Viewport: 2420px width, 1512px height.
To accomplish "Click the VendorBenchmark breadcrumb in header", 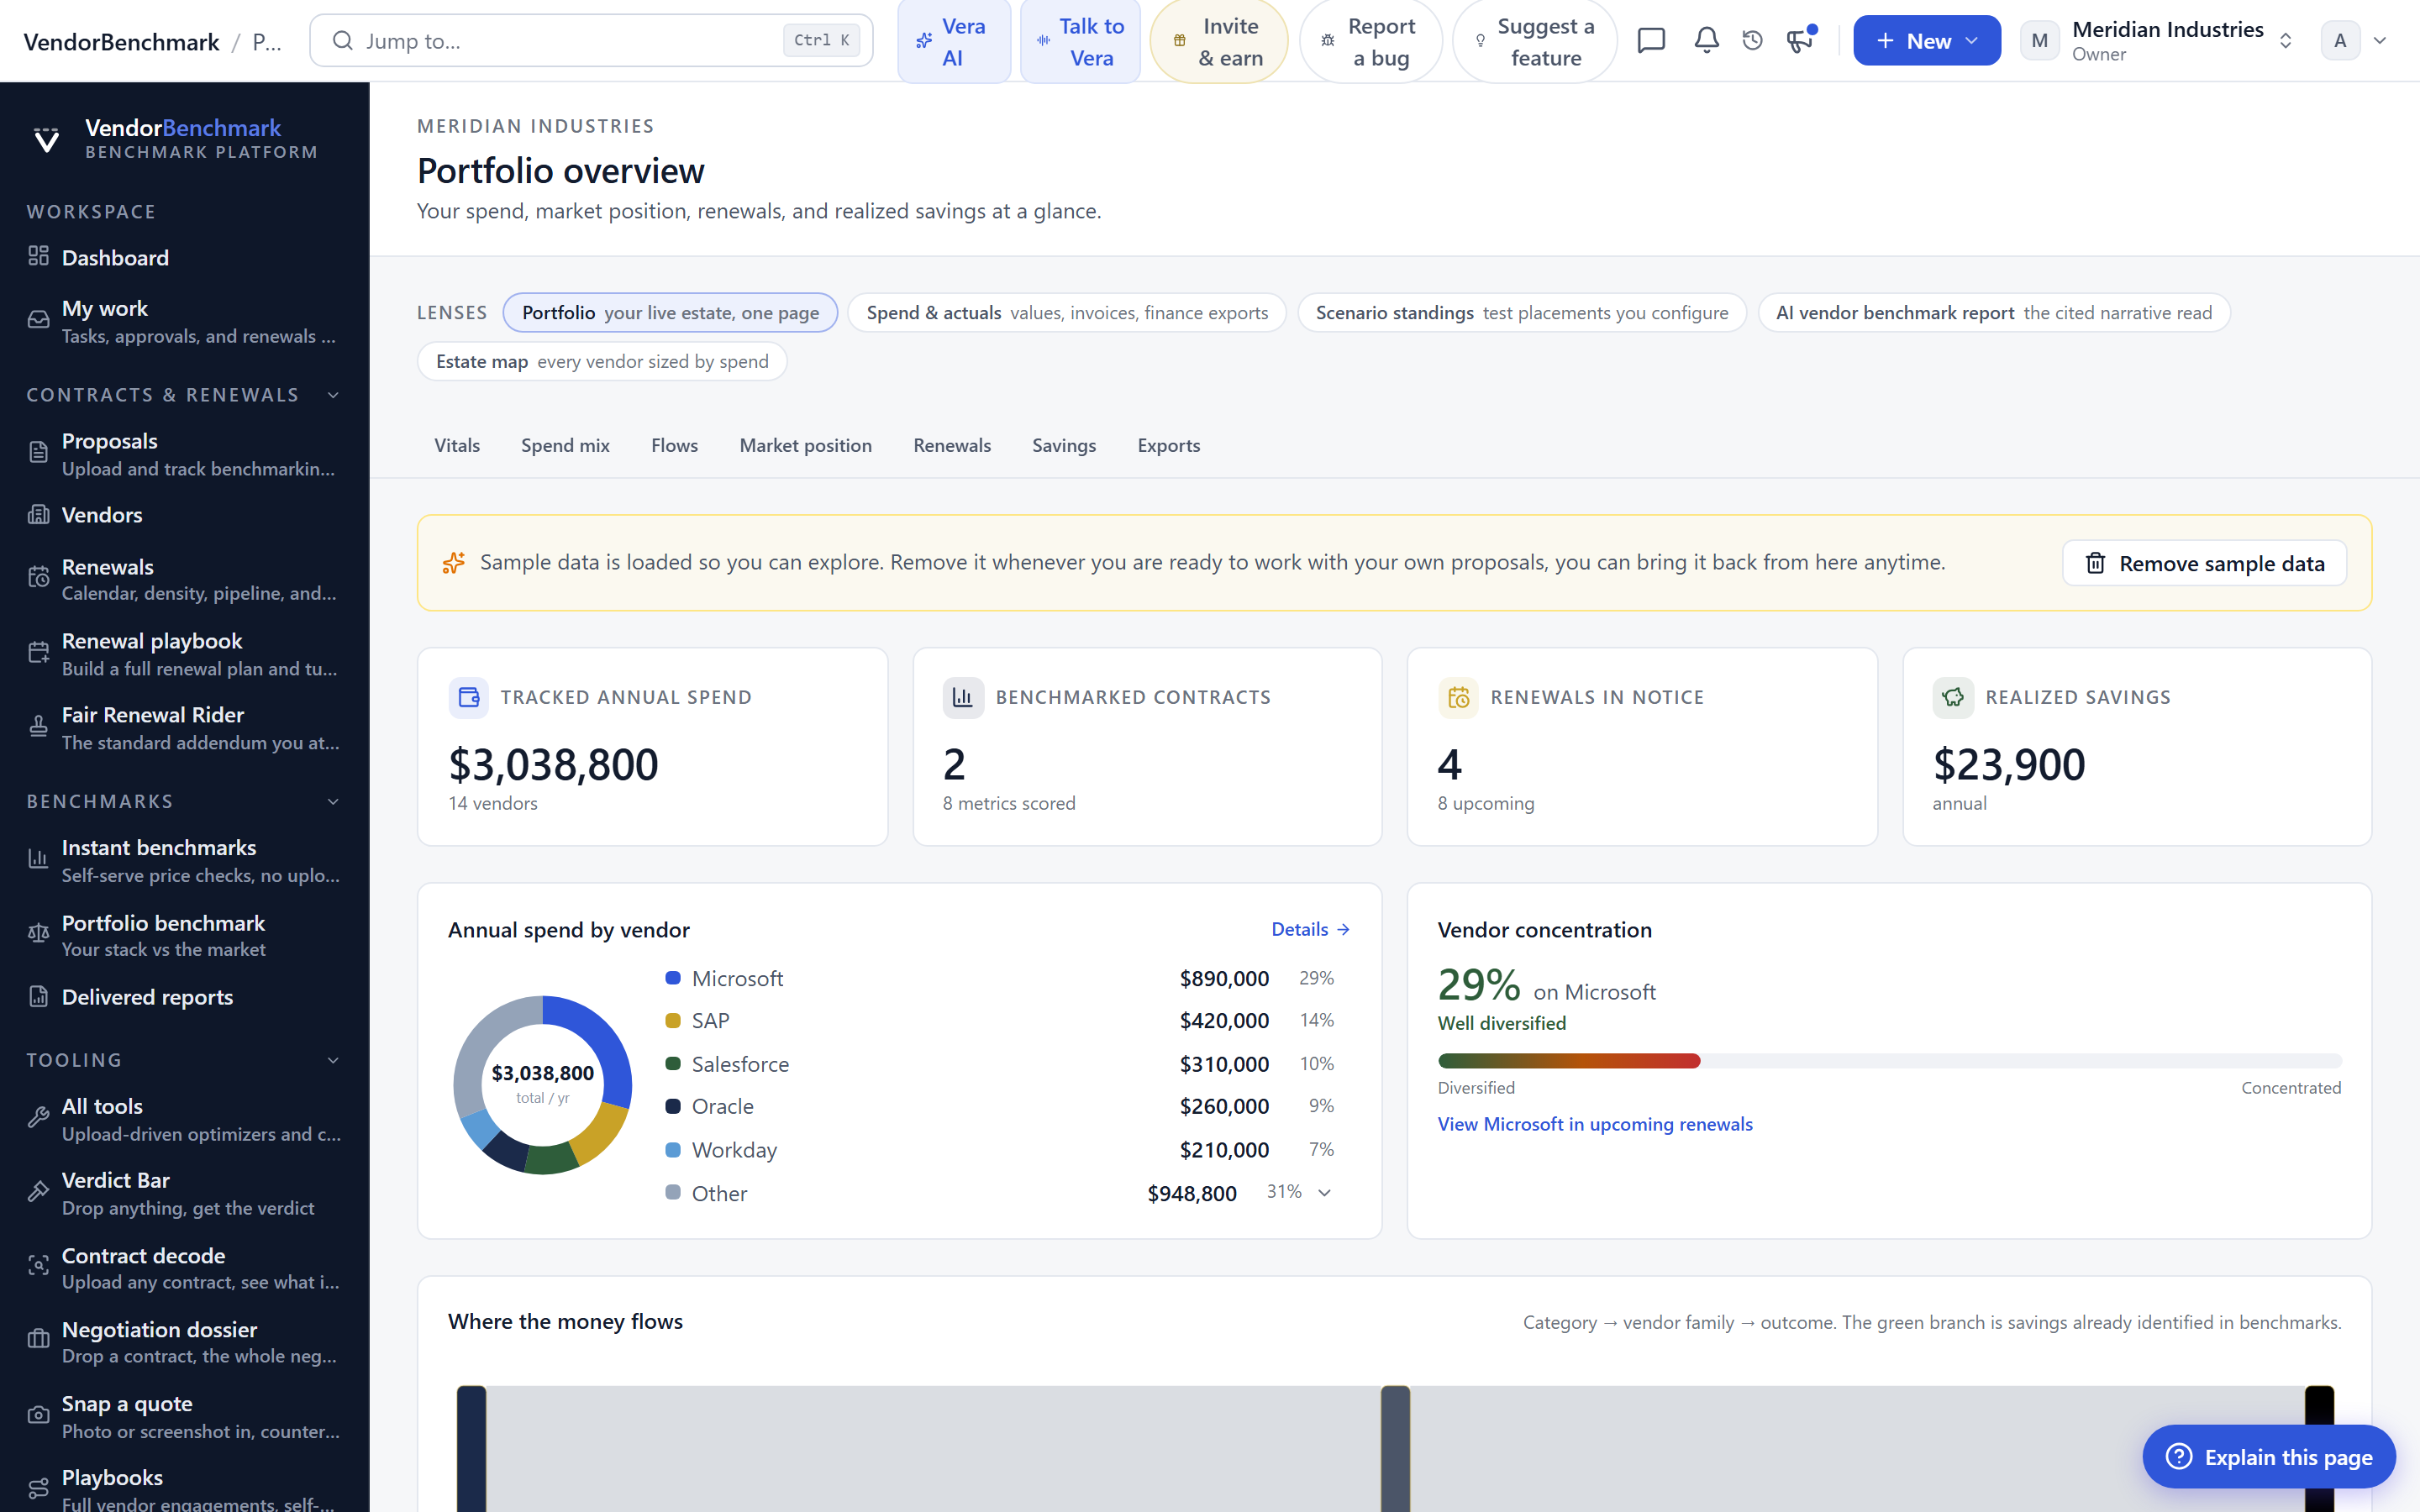I will coord(121,41).
